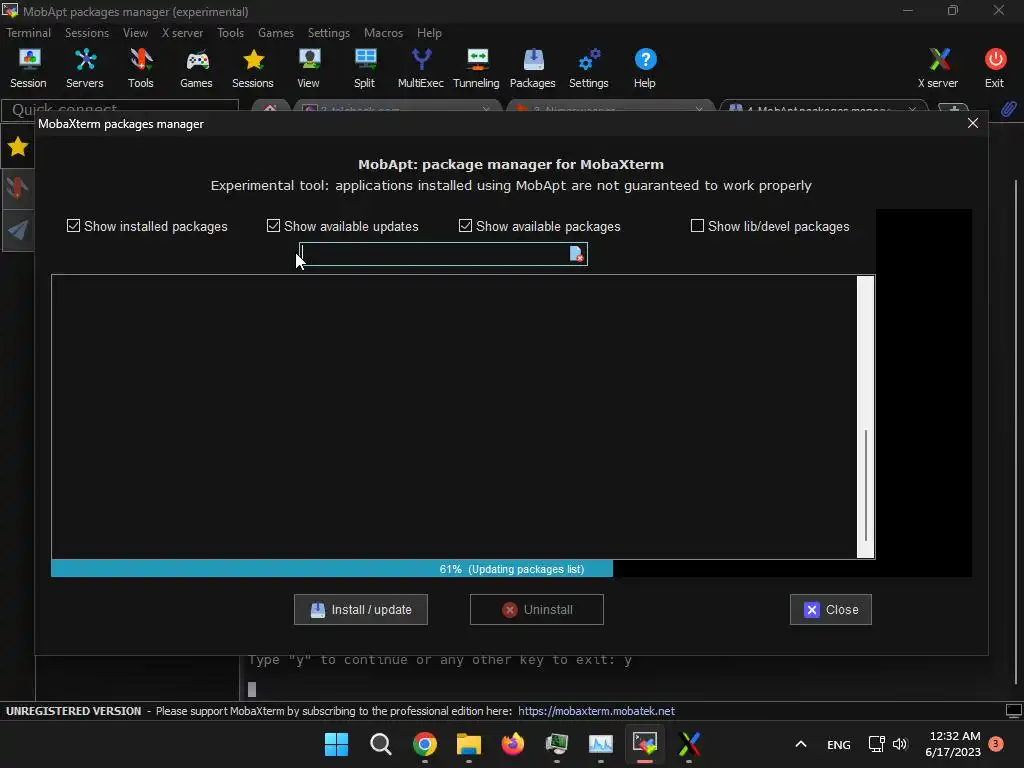Viewport: 1024px width, 768px height.
Task: Click the monitor icon in status bar
Action: coord(1014,711)
